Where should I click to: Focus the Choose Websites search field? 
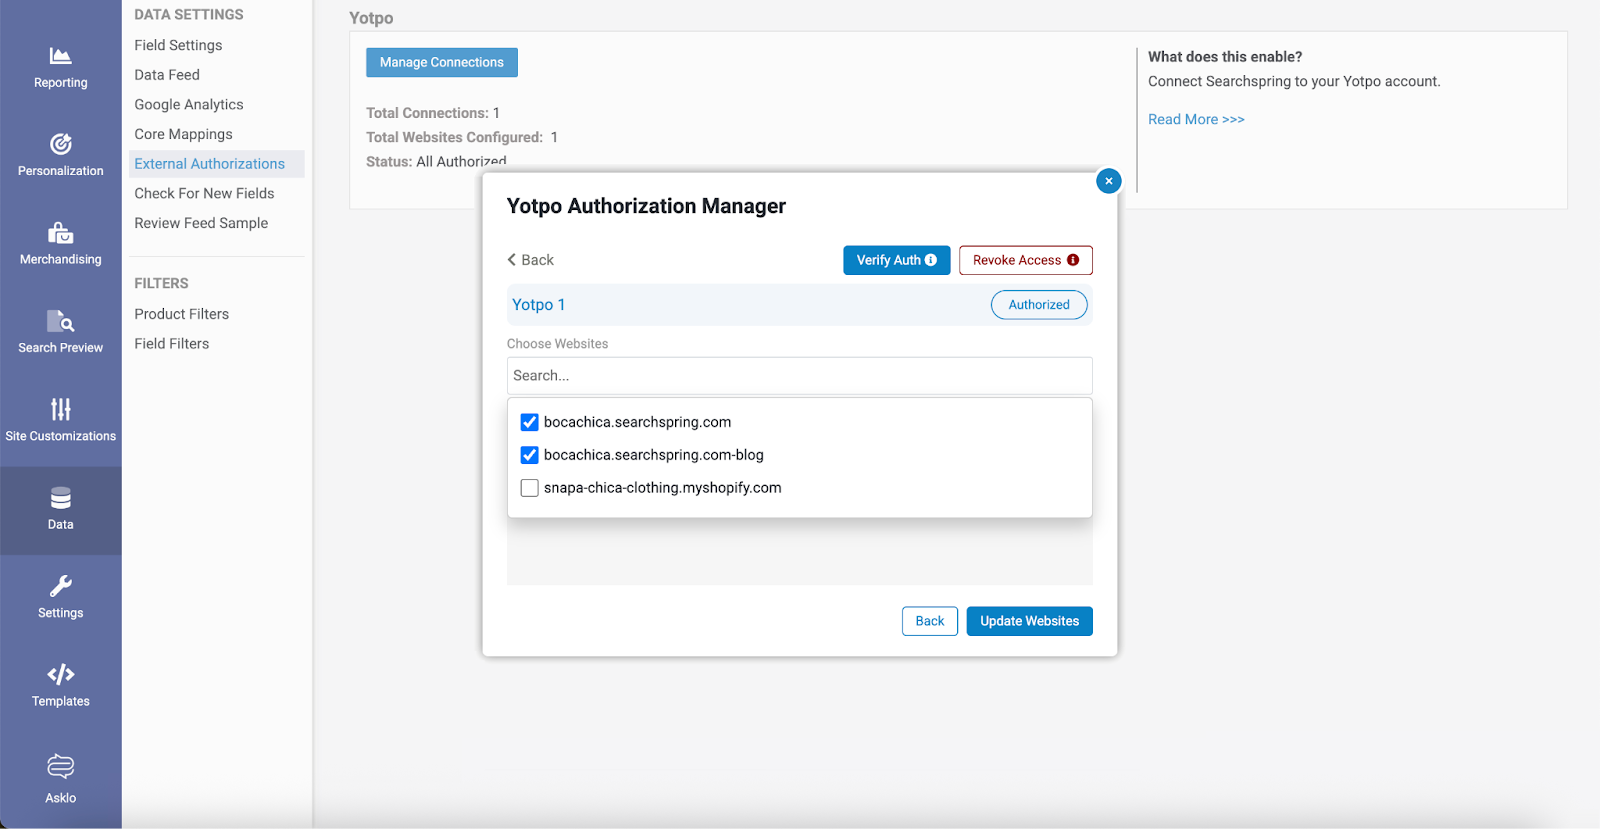pos(799,376)
